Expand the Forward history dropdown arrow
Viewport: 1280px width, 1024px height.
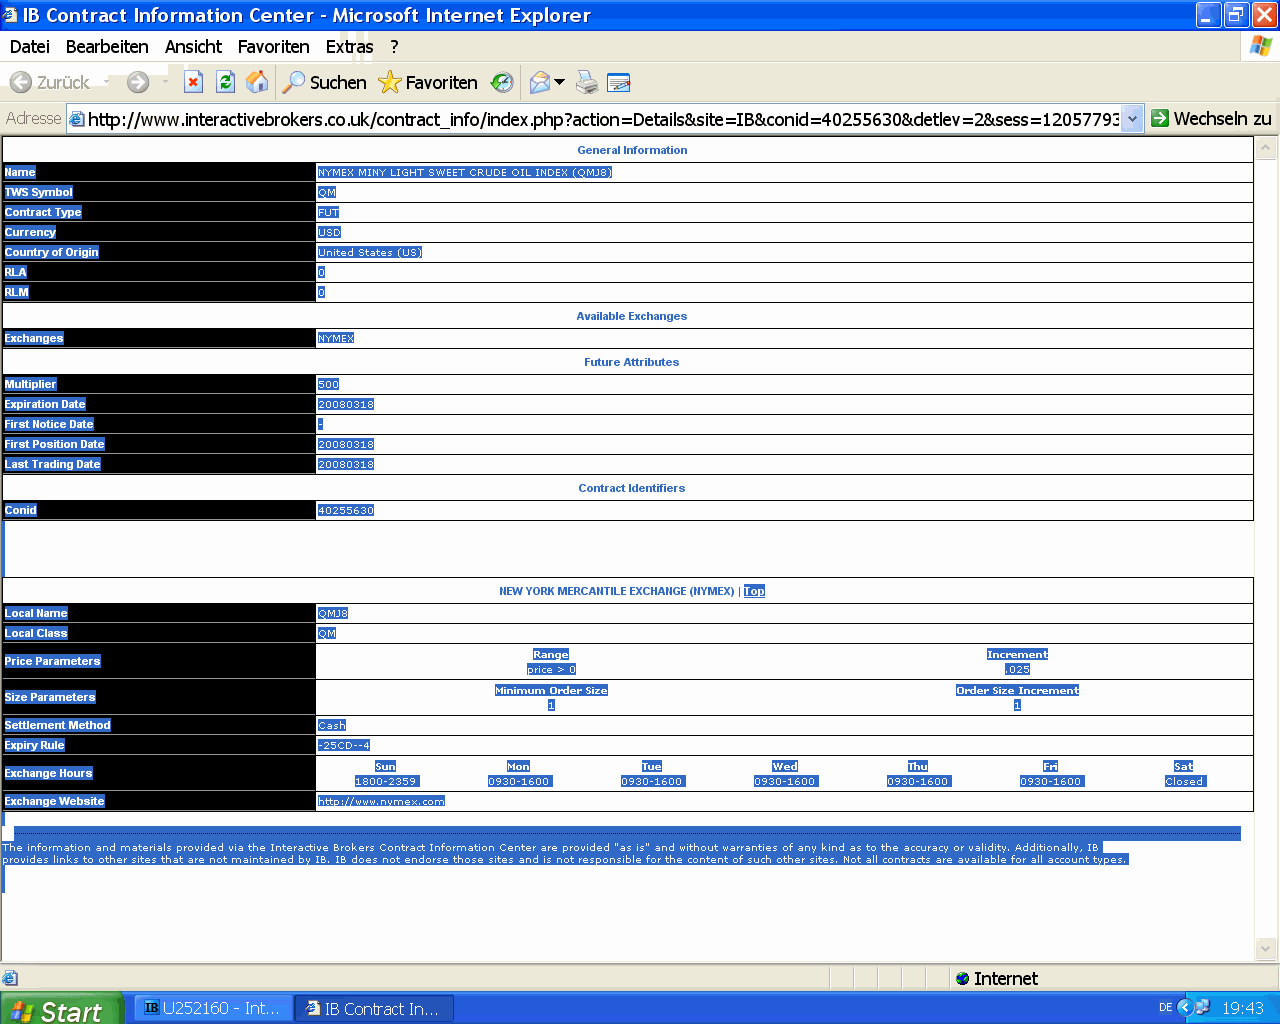[x=165, y=82]
